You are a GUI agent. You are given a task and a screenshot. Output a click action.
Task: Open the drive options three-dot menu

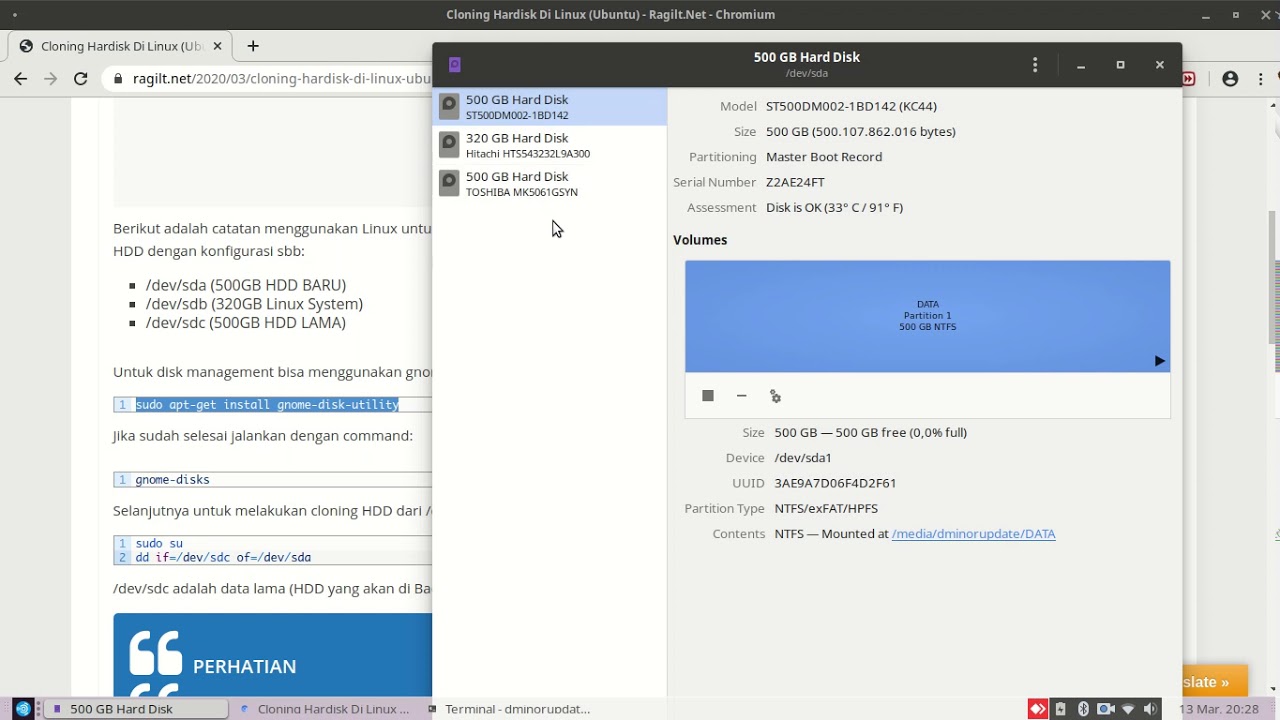pos(1035,65)
